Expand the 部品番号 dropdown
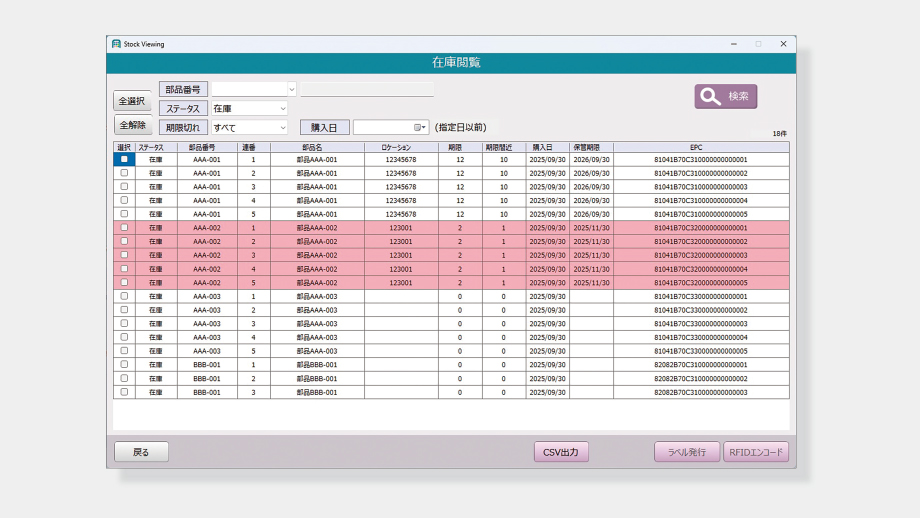The height and width of the screenshot is (518, 920). 291,89
